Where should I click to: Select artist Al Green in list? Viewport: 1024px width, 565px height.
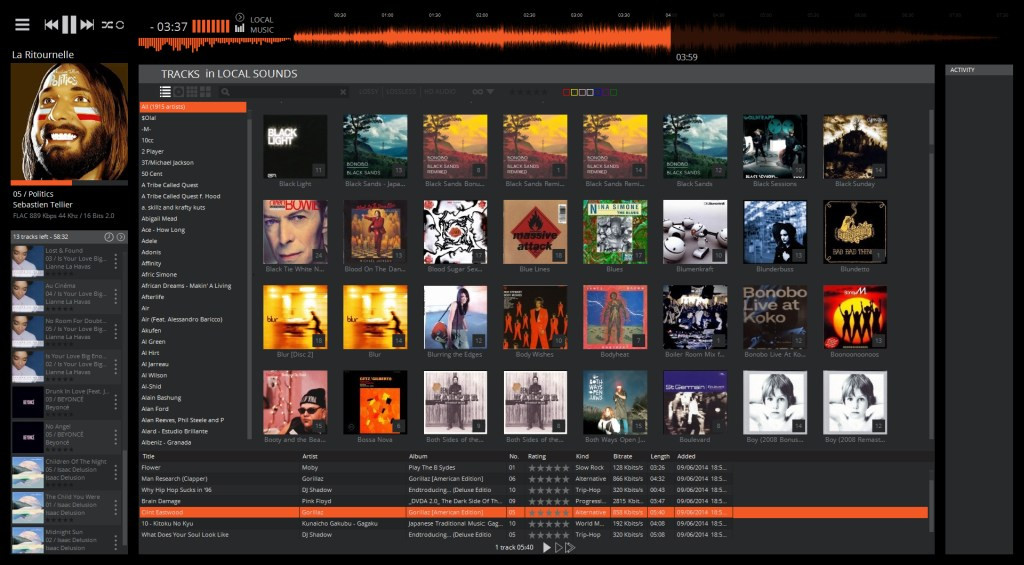tap(193, 342)
